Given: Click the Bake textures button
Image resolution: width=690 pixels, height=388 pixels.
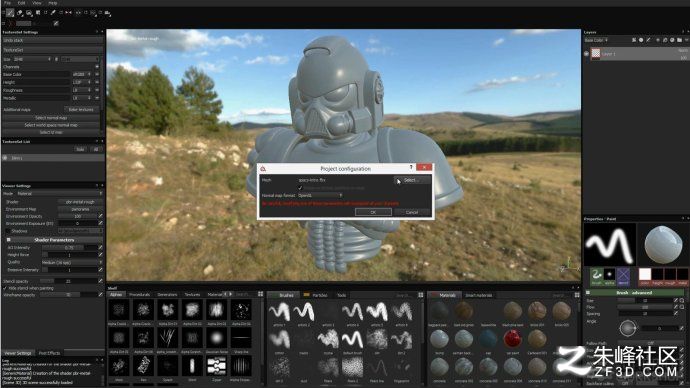Looking at the screenshot, I should (x=81, y=110).
